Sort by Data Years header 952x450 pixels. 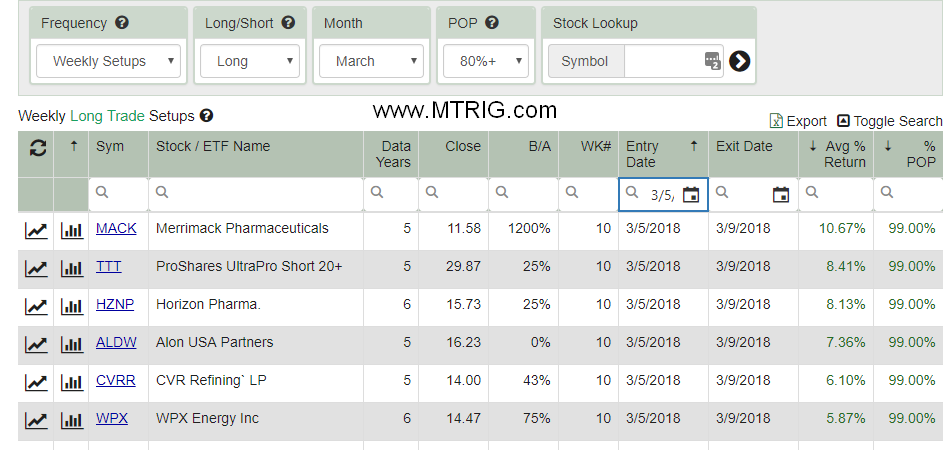391,154
